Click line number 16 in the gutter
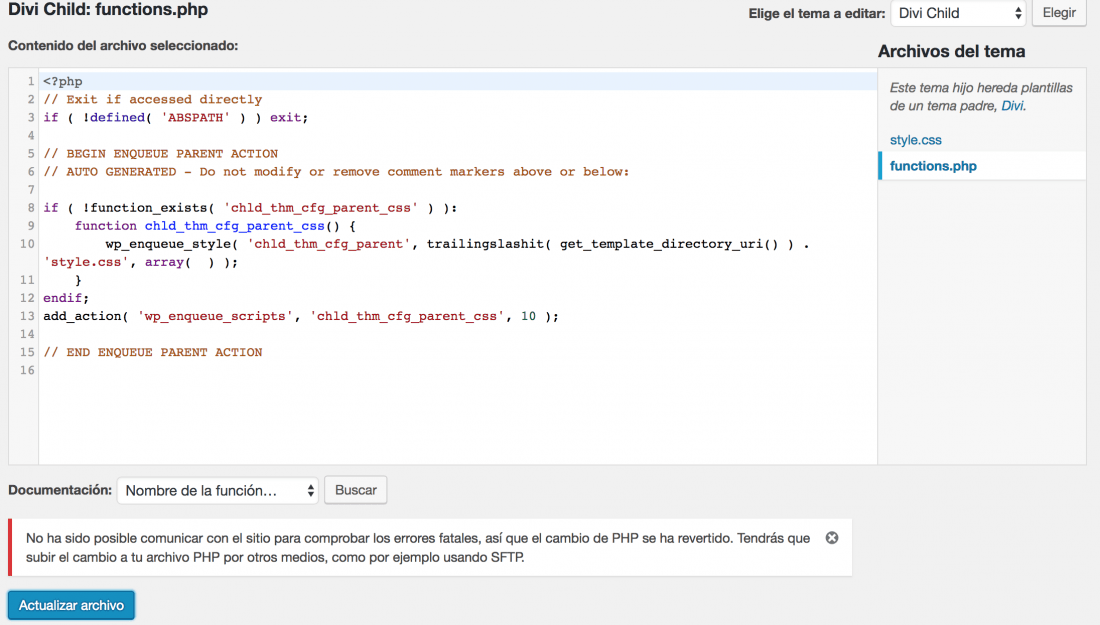Image resolution: width=1100 pixels, height=625 pixels. click(27, 370)
